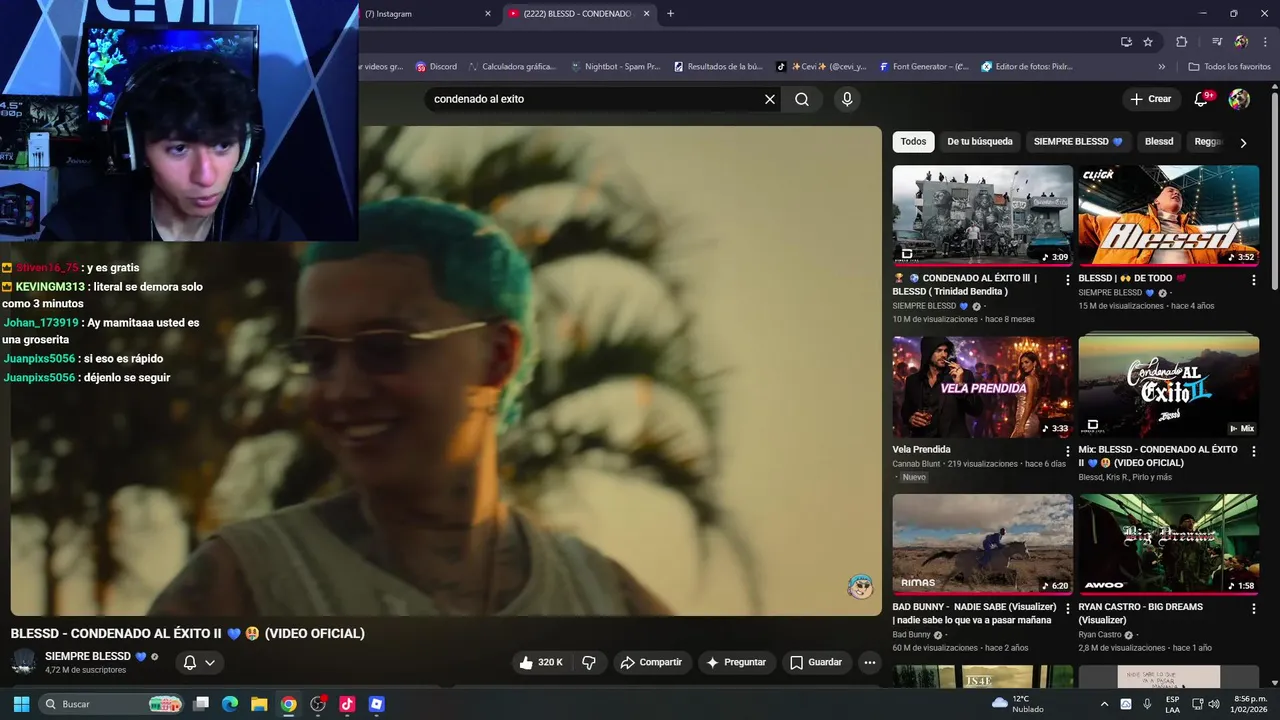Like the video with thumbs-up button
Viewport: 1280px width, 720px height.
[x=541, y=662]
